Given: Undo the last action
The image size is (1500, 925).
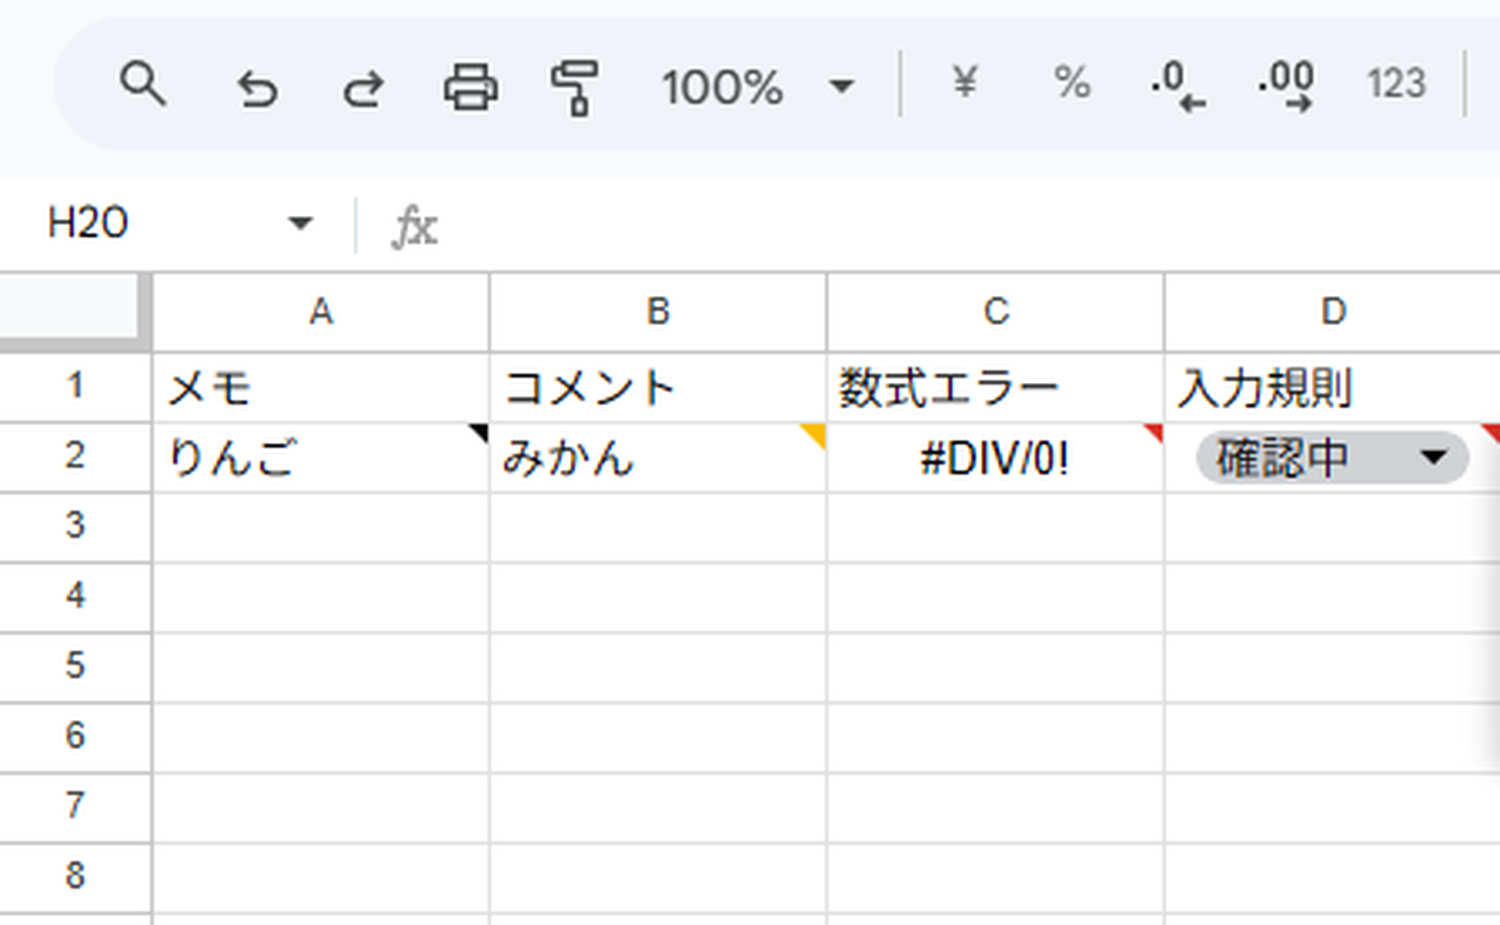Looking at the screenshot, I should [257, 89].
